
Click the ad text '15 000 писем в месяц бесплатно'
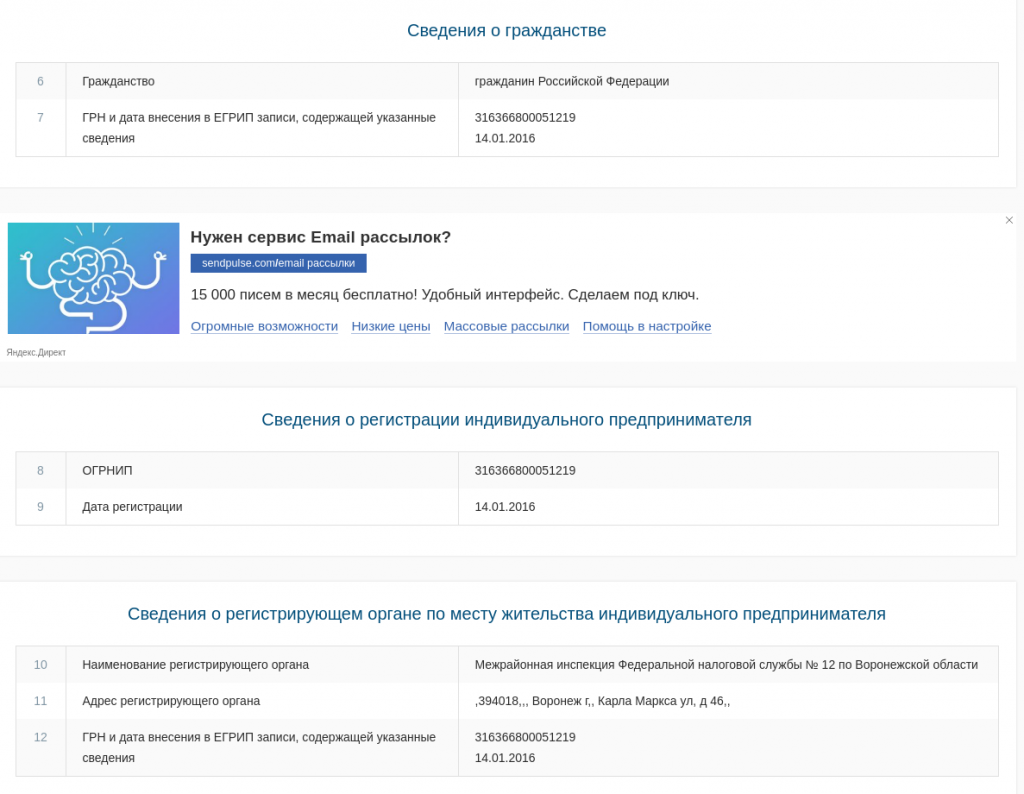[x=444, y=295]
